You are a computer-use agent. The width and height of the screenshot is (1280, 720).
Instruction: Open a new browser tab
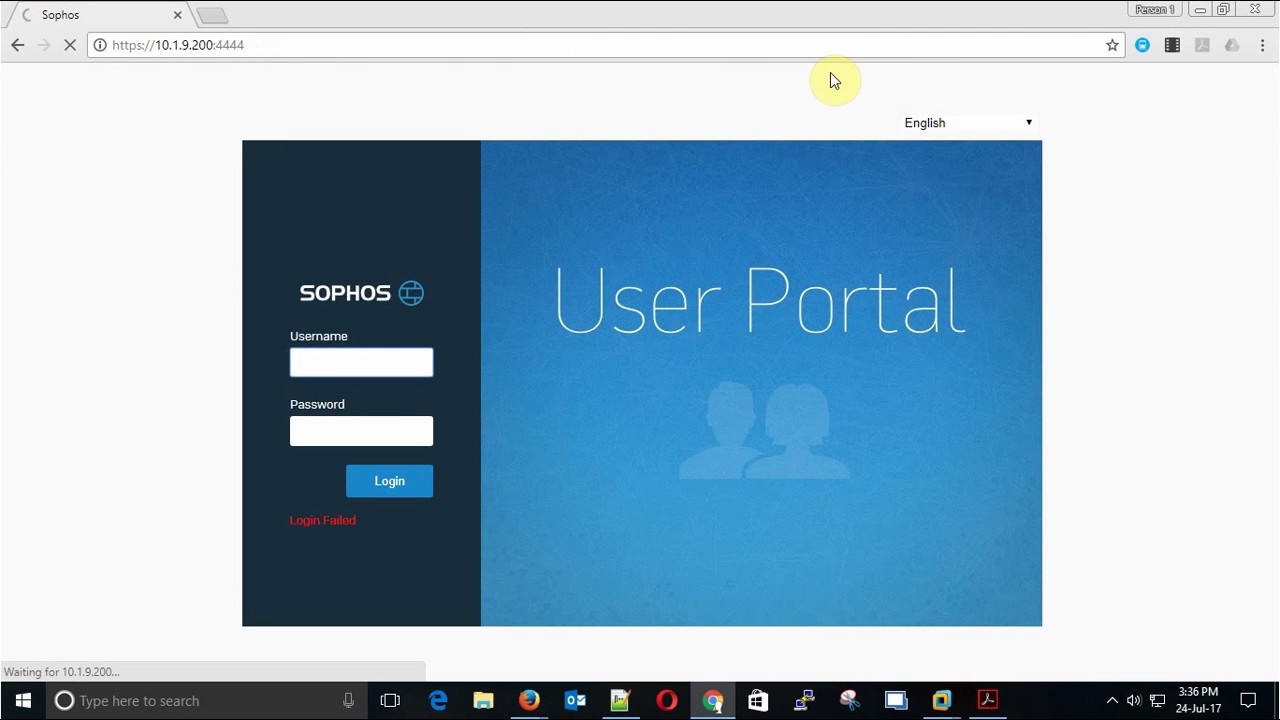click(213, 15)
